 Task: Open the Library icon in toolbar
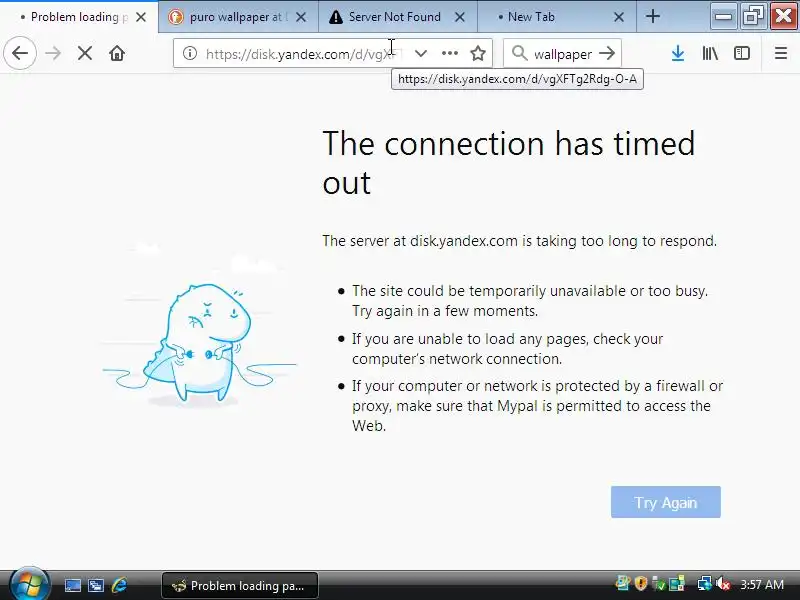point(710,53)
